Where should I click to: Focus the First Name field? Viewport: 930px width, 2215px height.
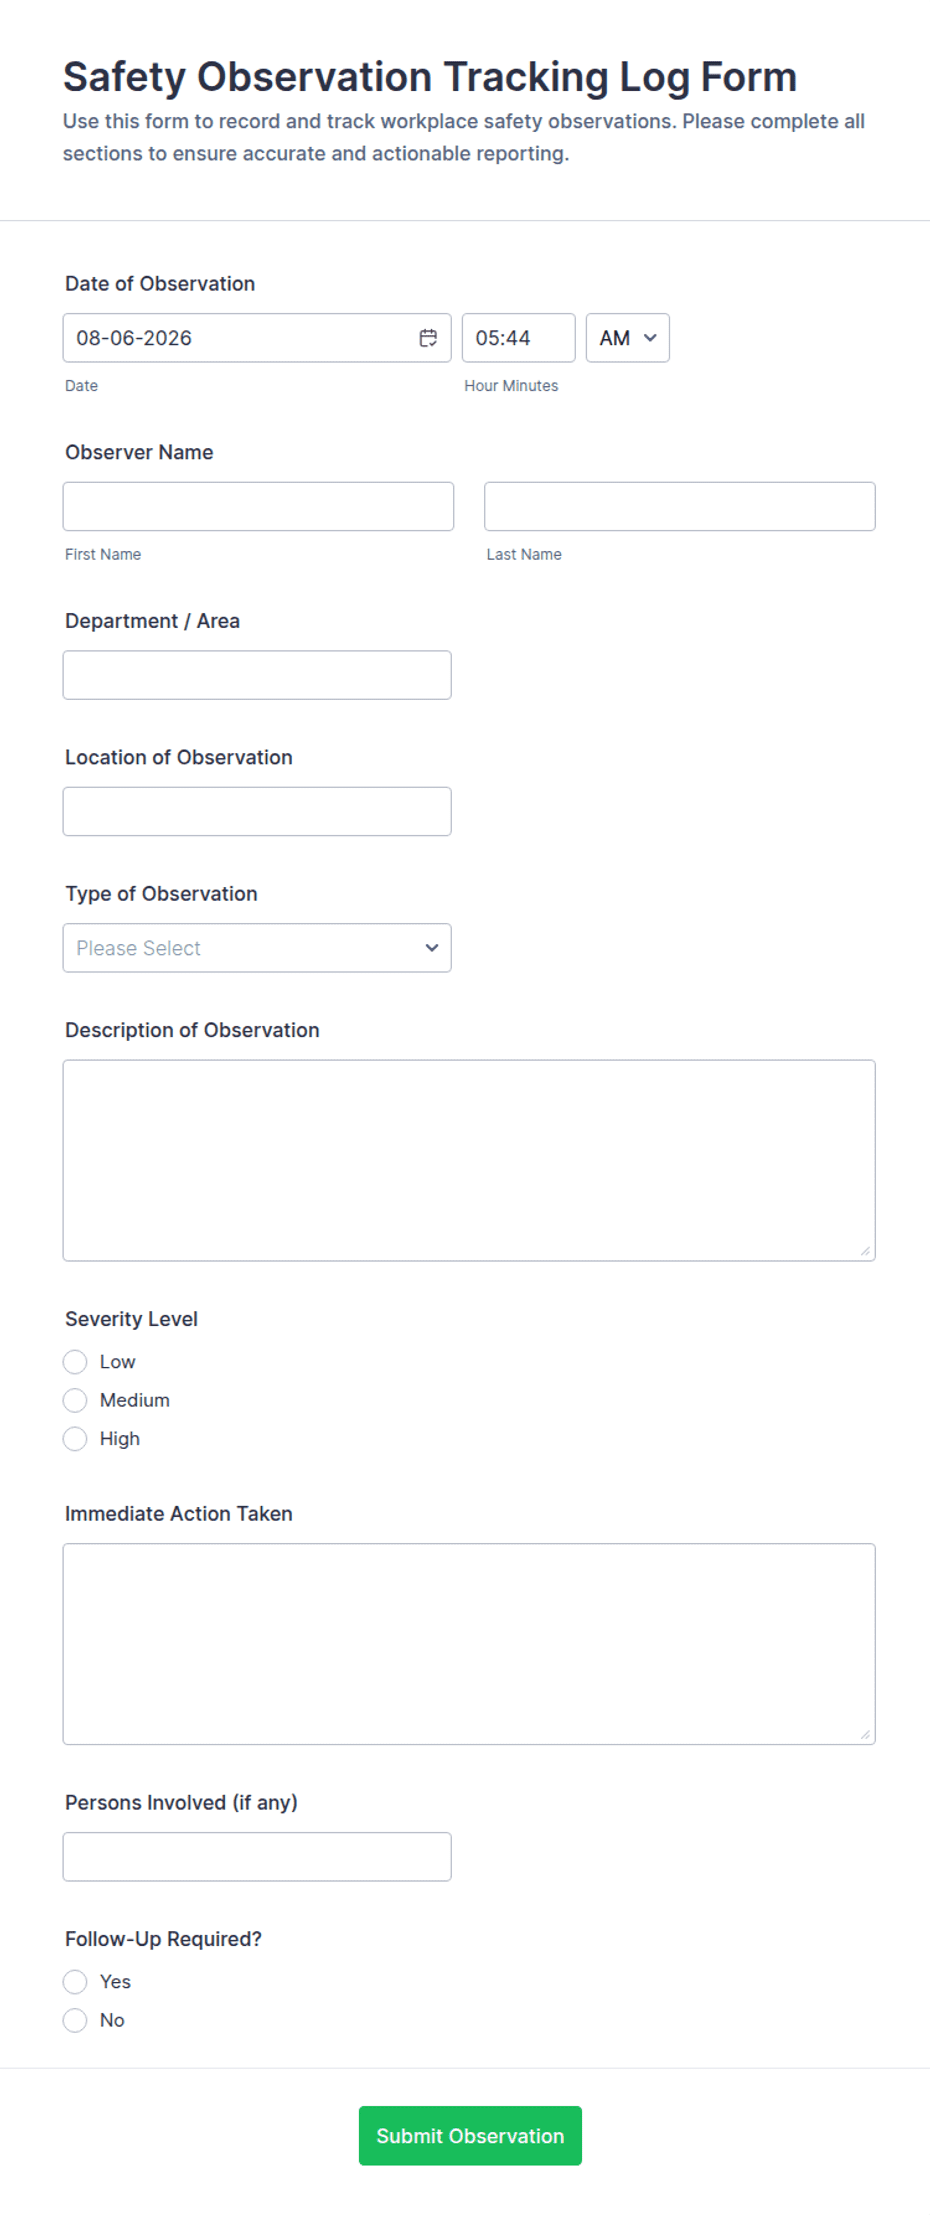tap(258, 506)
